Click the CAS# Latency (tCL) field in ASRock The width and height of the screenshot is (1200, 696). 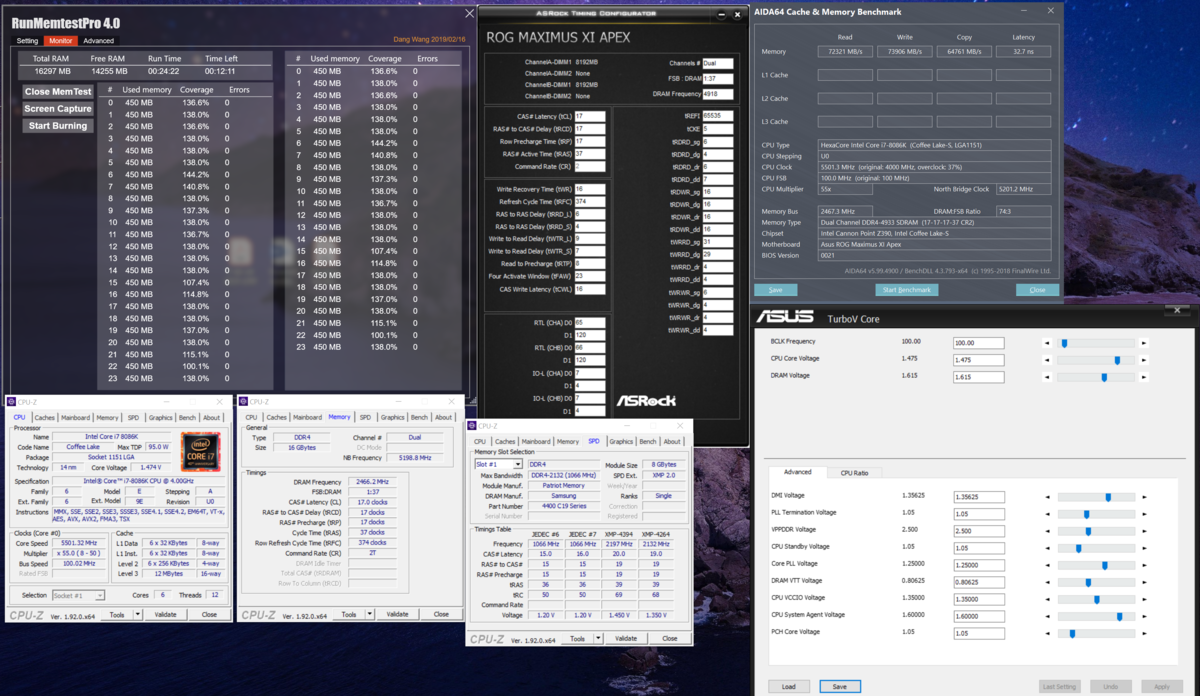click(590, 116)
